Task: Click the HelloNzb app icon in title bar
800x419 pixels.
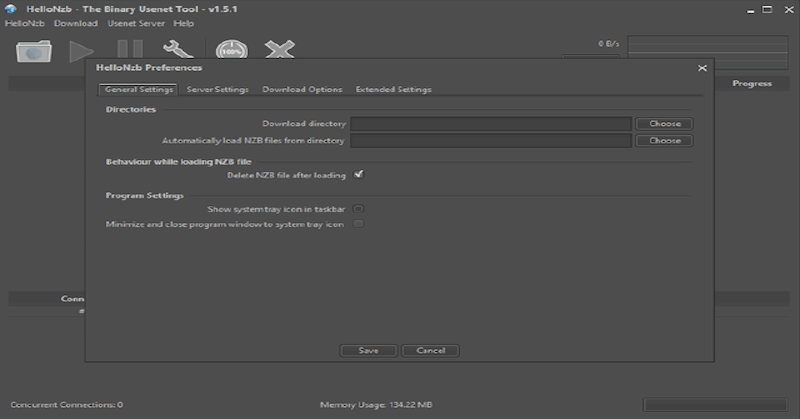Action: [10, 8]
